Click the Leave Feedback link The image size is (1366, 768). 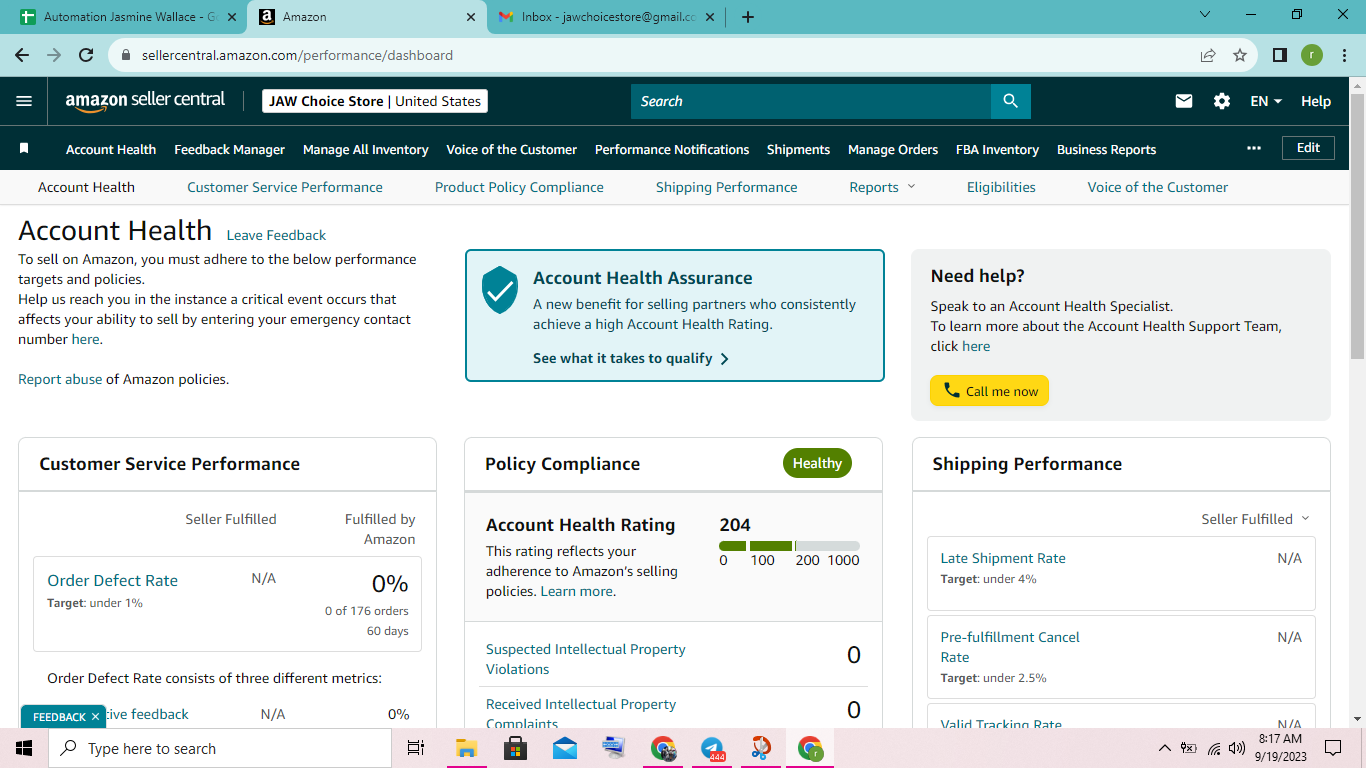pos(276,235)
